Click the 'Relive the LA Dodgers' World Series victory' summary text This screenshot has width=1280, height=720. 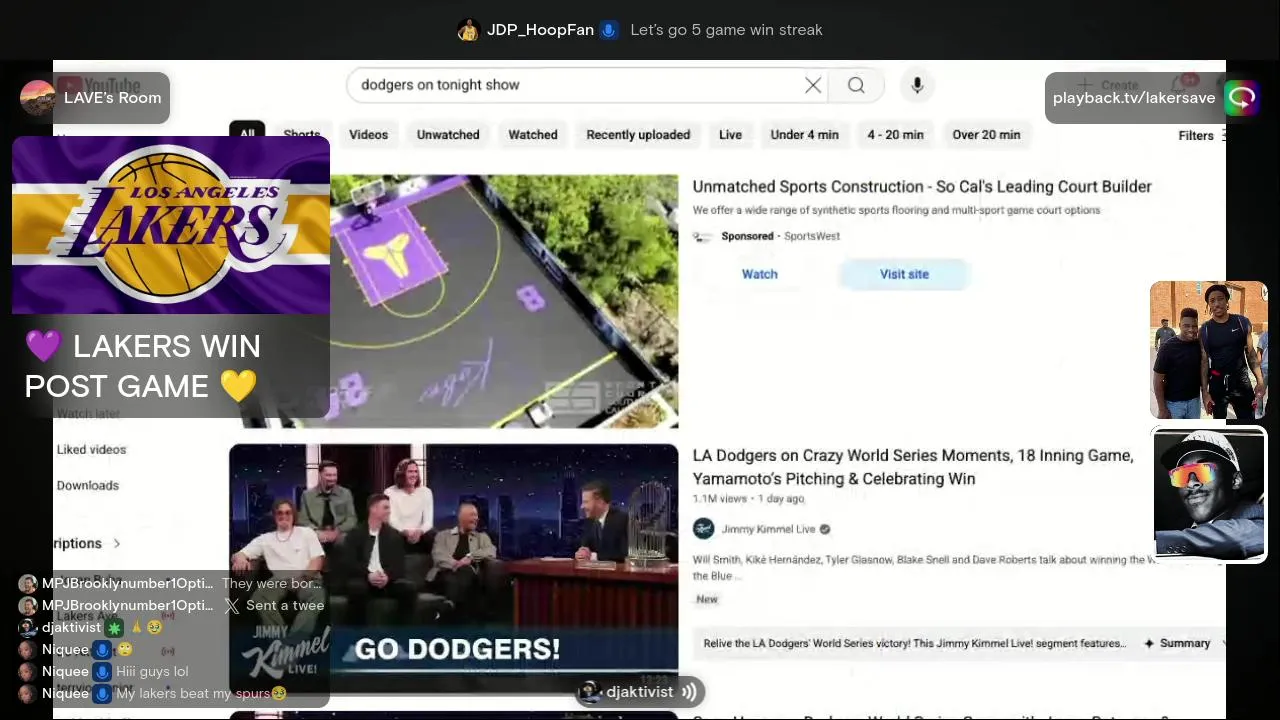tap(914, 643)
